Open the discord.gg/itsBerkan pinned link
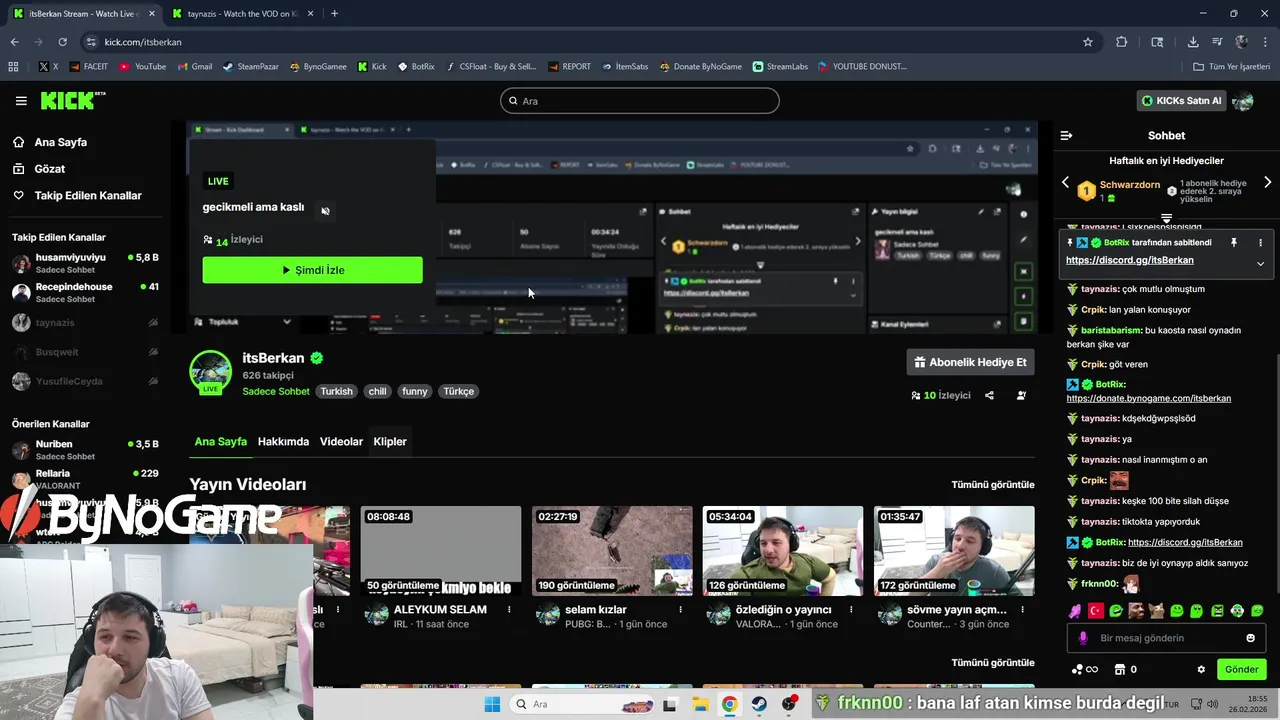Viewport: 1280px width, 720px height. [x=1129, y=260]
